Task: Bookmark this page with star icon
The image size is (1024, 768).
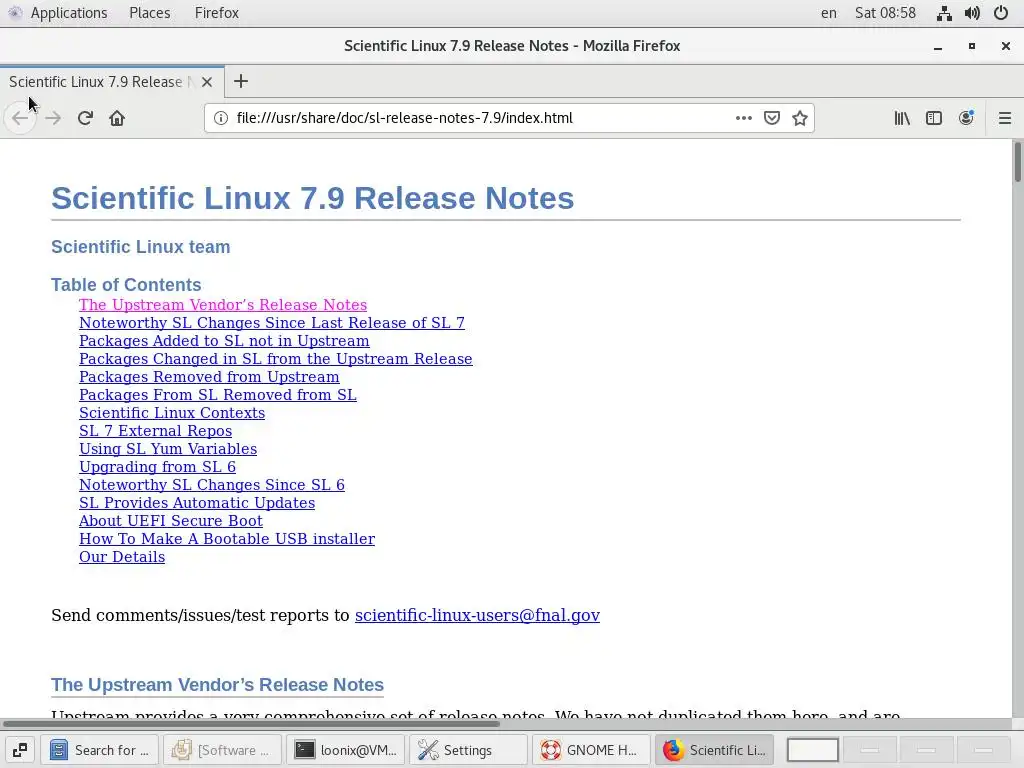Action: pos(800,118)
